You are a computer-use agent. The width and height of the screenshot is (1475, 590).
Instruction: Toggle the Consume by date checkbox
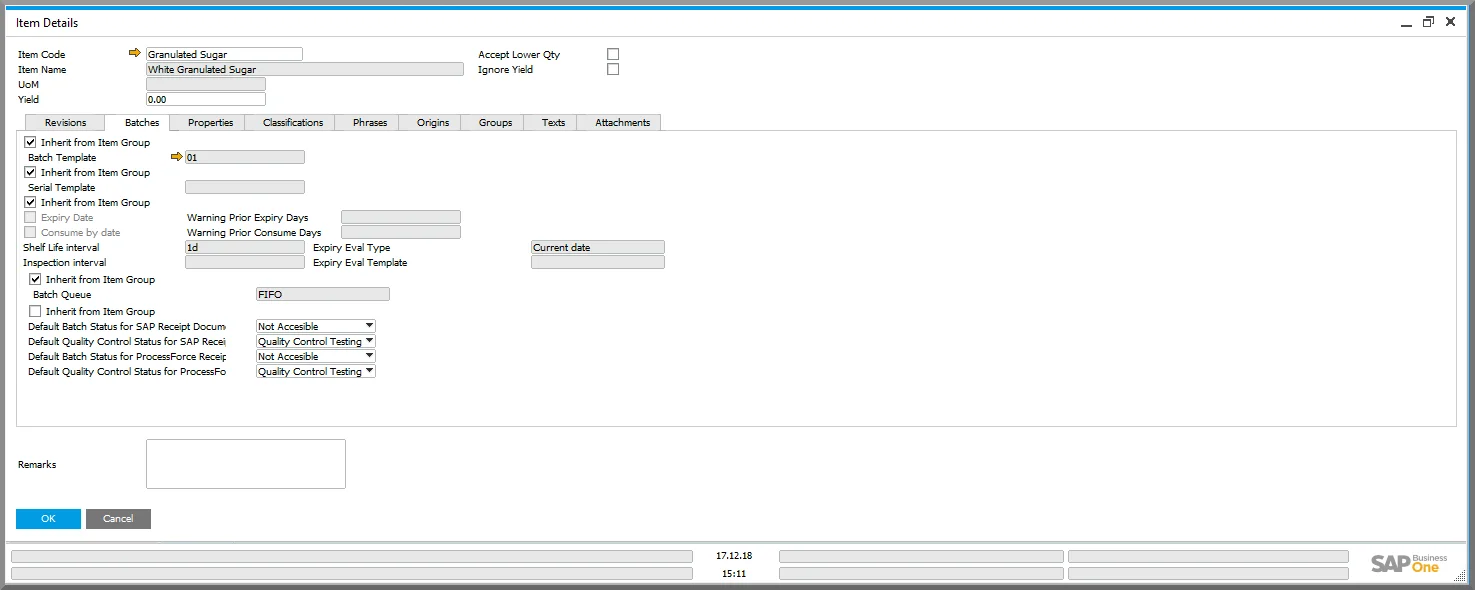point(31,232)
